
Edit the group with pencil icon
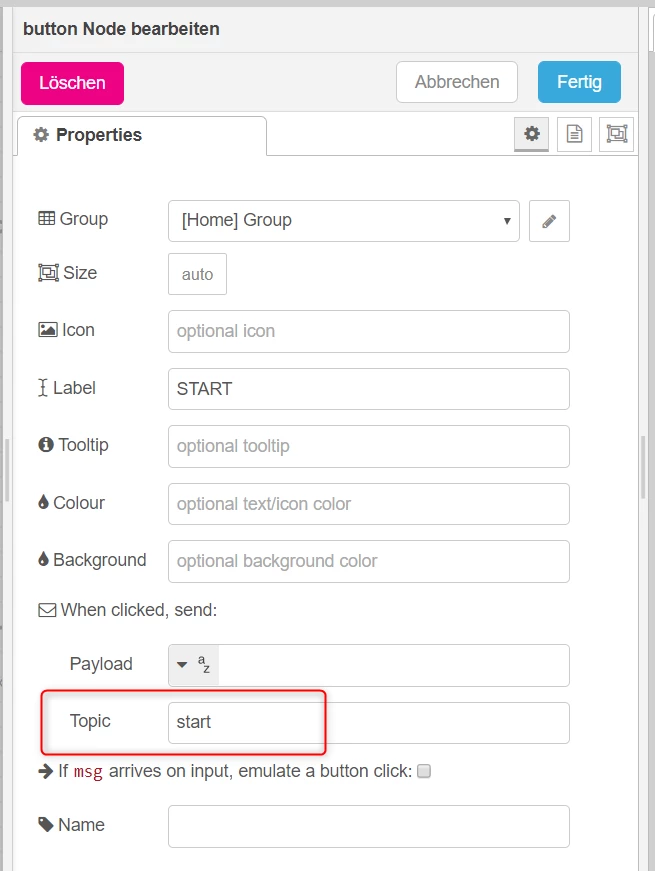[549, 221]
